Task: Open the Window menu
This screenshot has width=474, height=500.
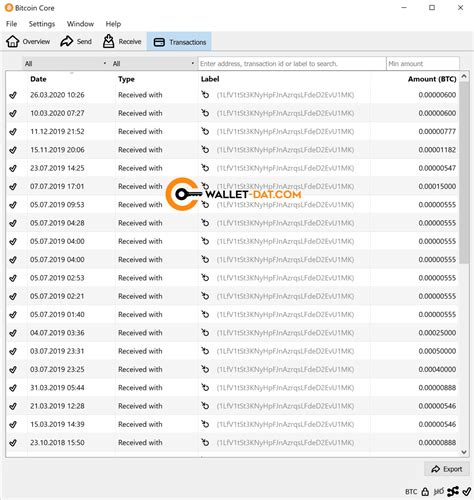Action: [x=80, y=24]
